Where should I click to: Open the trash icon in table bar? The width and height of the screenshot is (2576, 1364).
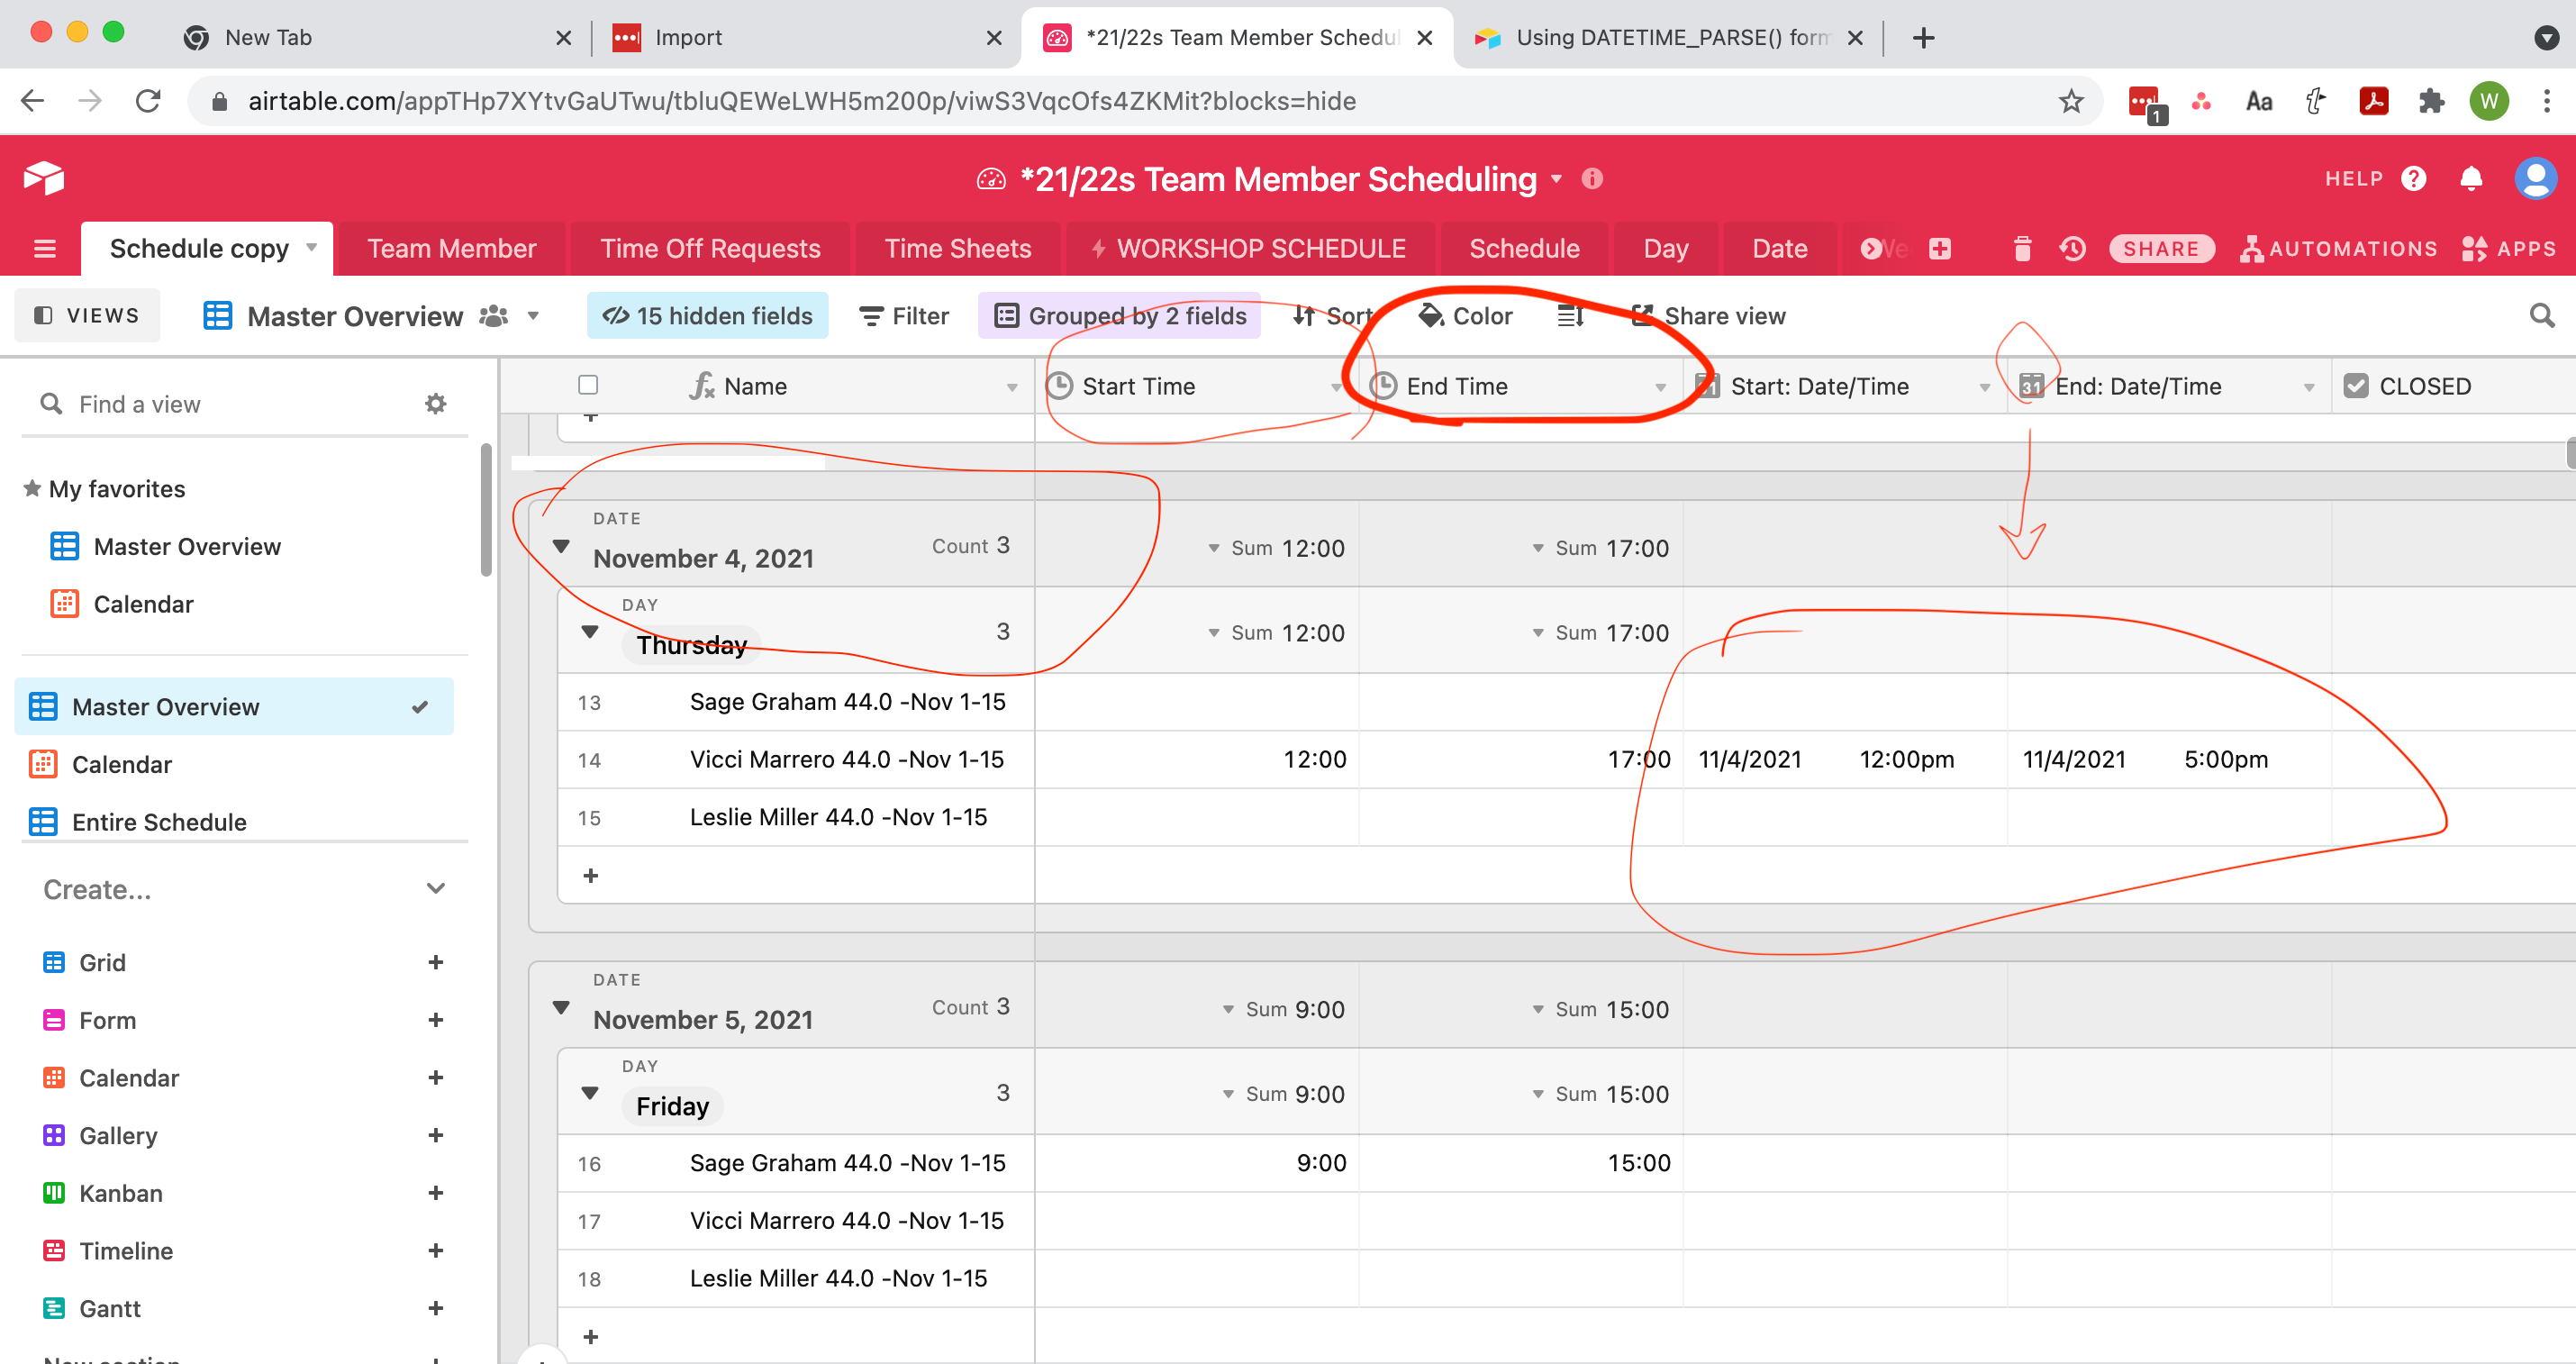2022,249
